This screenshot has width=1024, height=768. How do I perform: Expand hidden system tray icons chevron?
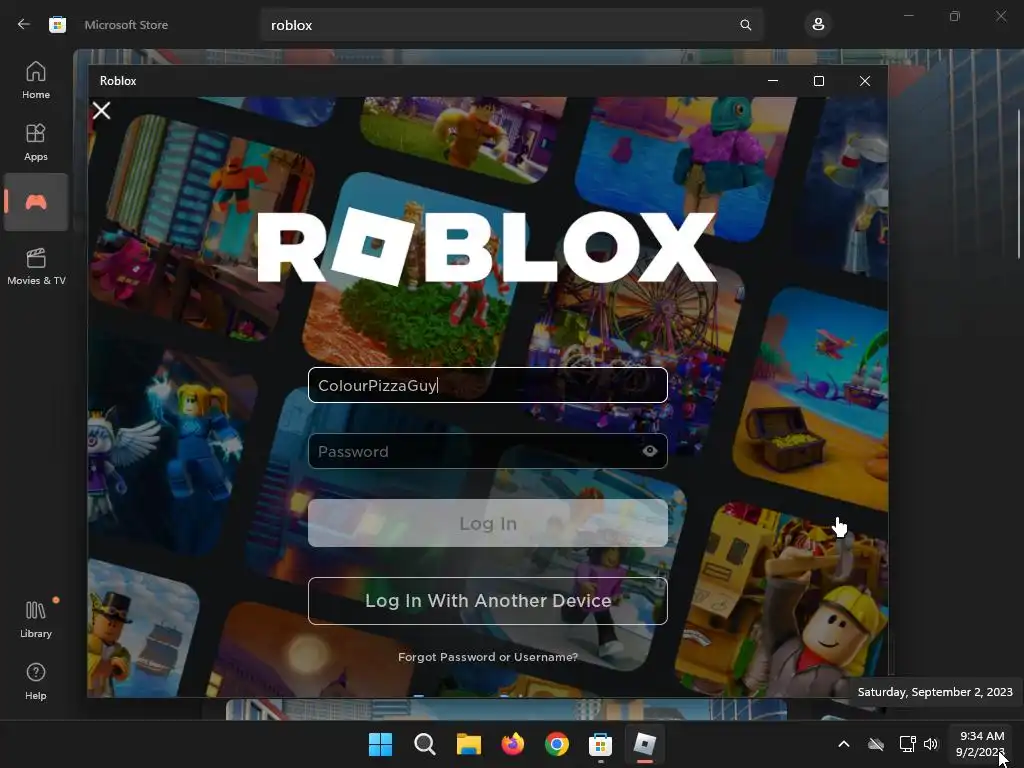point(844,744)
